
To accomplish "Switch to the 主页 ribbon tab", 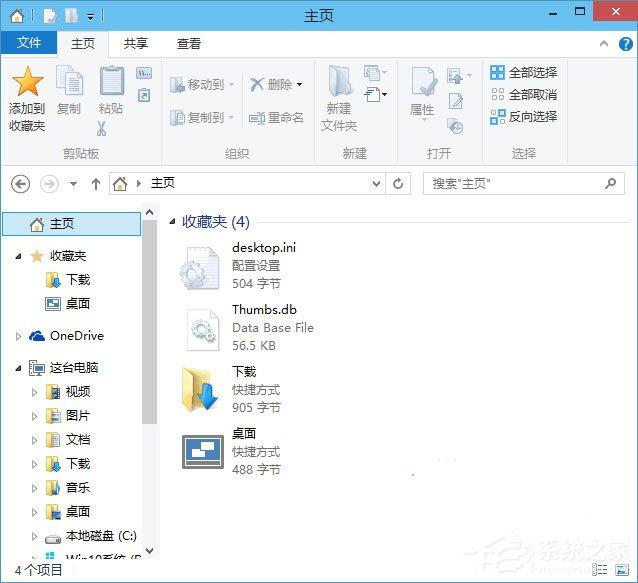I will tap(83, 44).
